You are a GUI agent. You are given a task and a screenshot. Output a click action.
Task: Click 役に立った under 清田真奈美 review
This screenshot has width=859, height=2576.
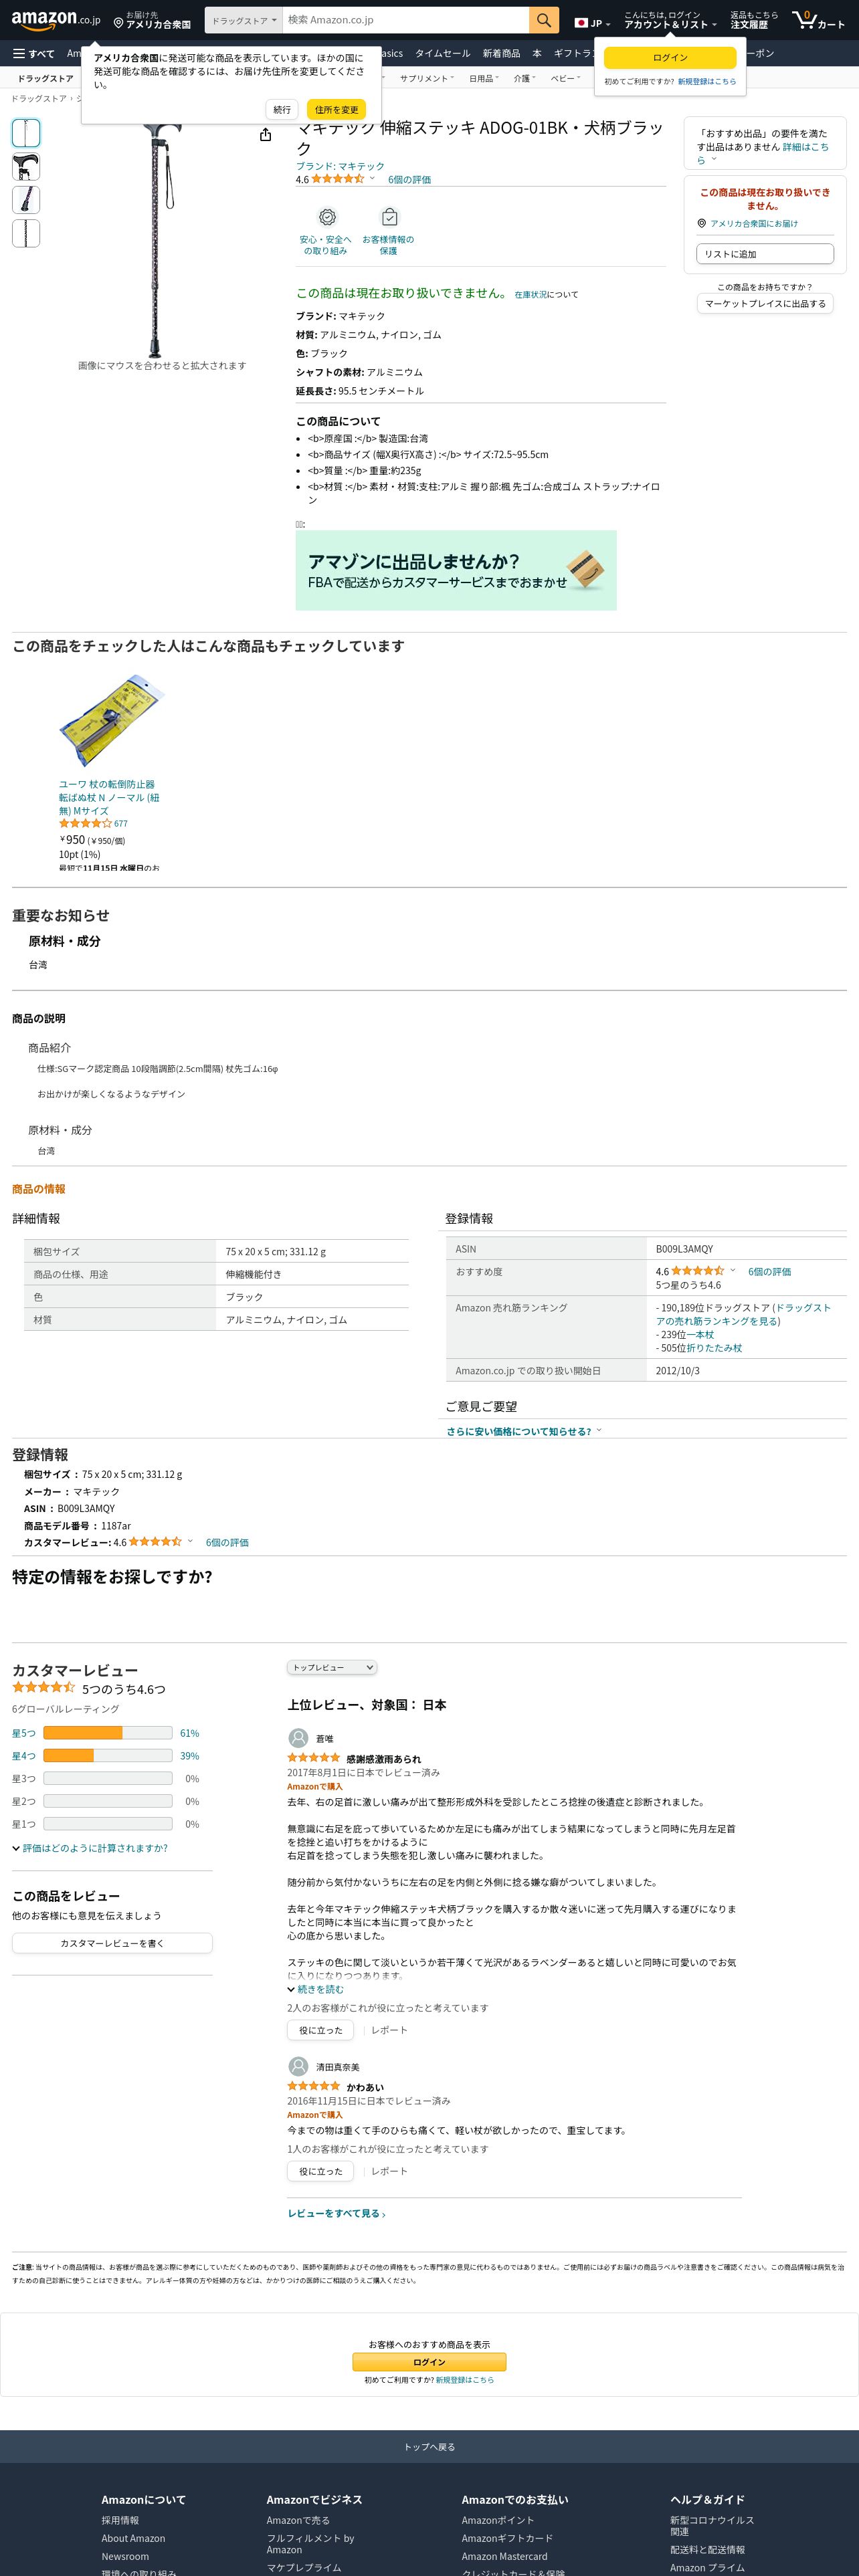coord(320,2171)
